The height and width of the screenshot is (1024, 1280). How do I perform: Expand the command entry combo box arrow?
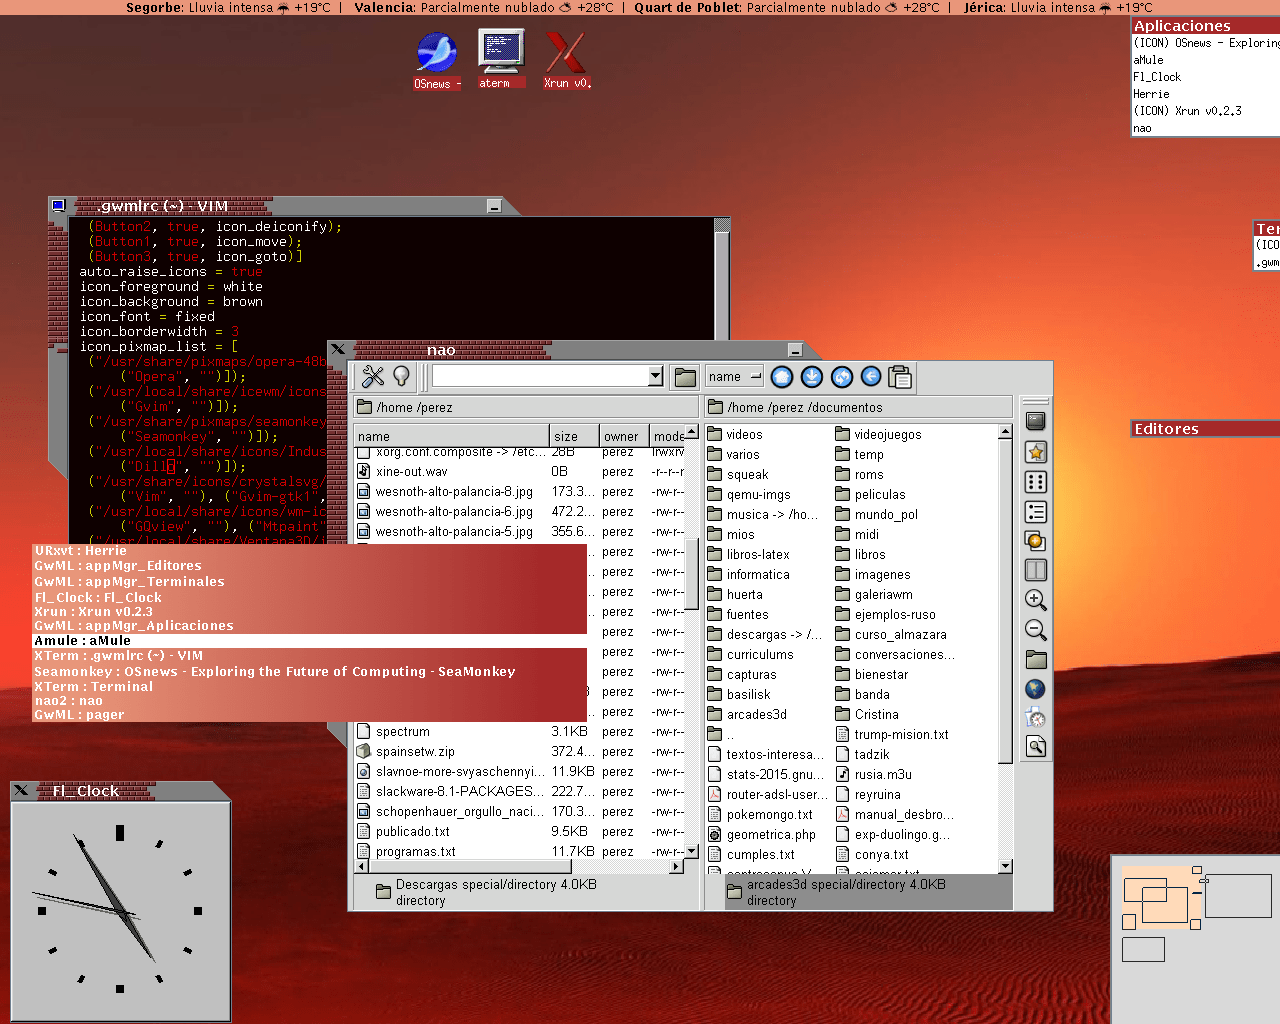point(655,376)
